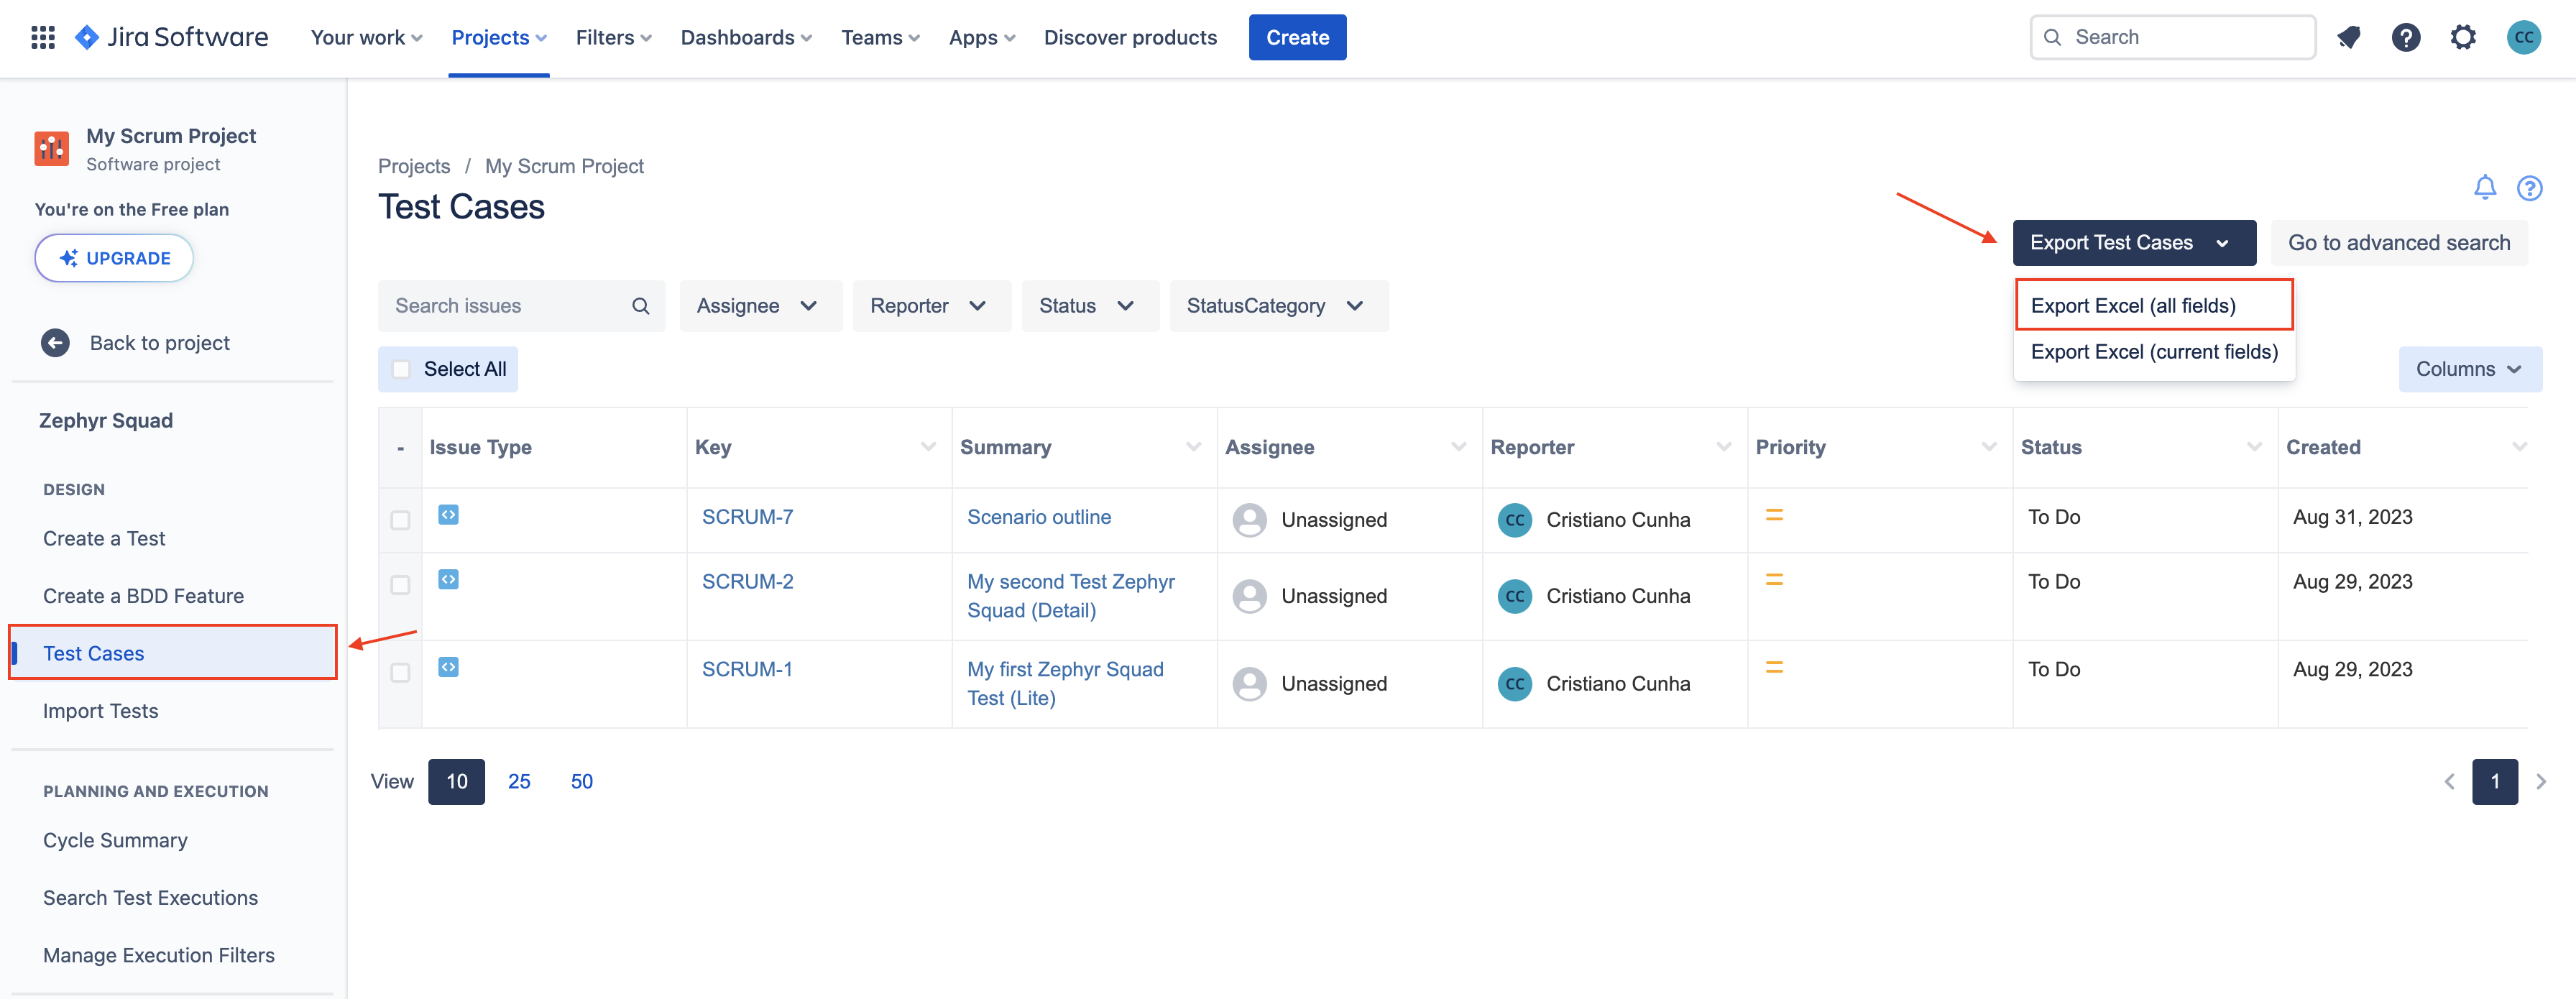This screenshot has height=999, width=2576.
Task: Open the Reporter filter dropdown
Action: pyautogui.click(x=931, y=306)
